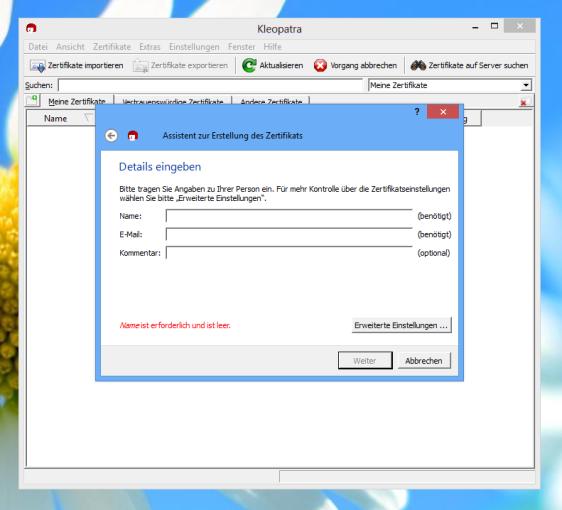
Task: Open the Extras menu
Action: [x=150, y=47]
